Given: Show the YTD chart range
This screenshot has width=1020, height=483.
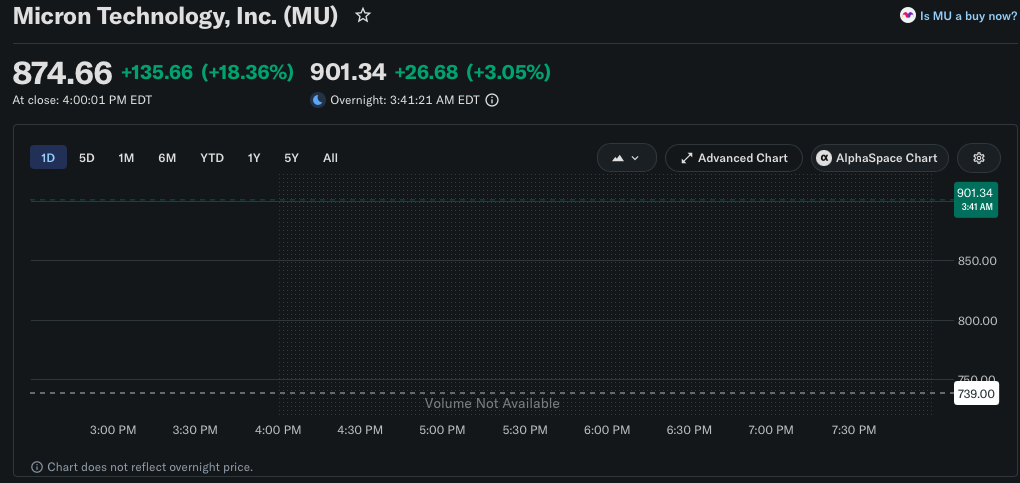Looking at the screenshot, I should tap(212, 158).
